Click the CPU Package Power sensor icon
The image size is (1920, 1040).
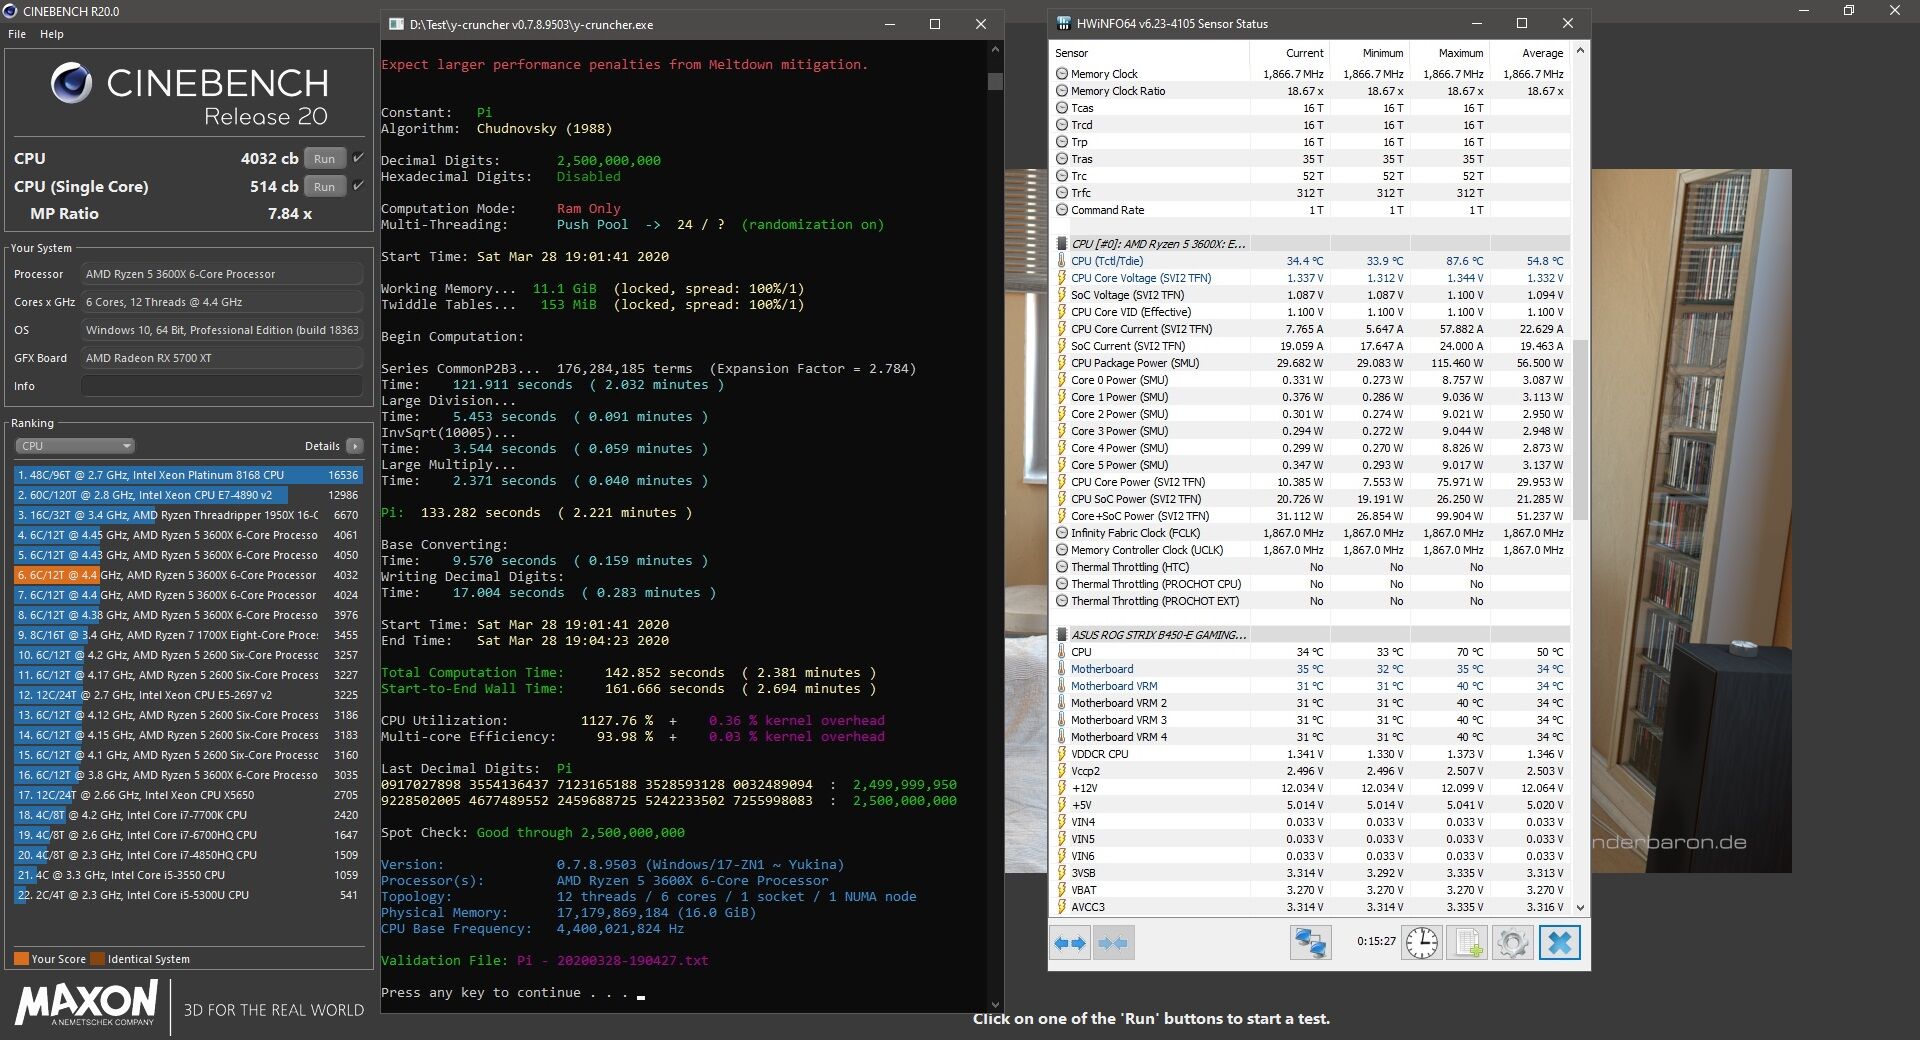[x=1062, y=363]
